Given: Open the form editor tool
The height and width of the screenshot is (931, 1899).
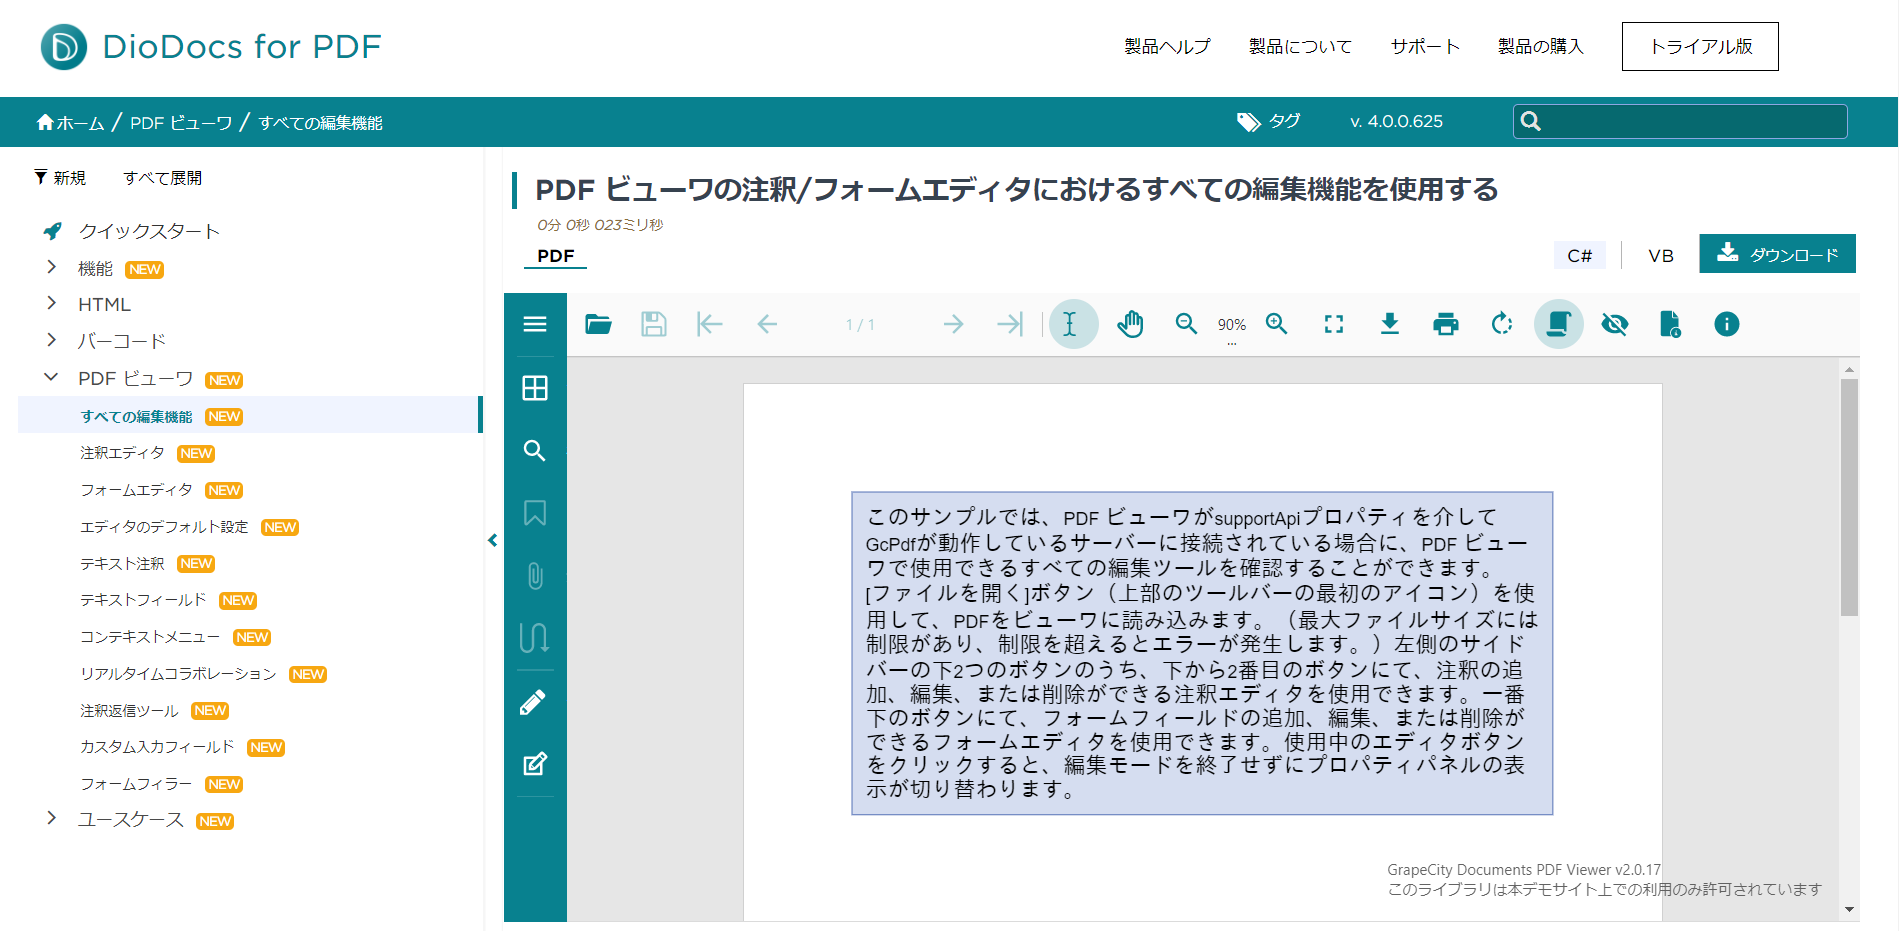Looking at the screenshot, I should click(535, 764).
